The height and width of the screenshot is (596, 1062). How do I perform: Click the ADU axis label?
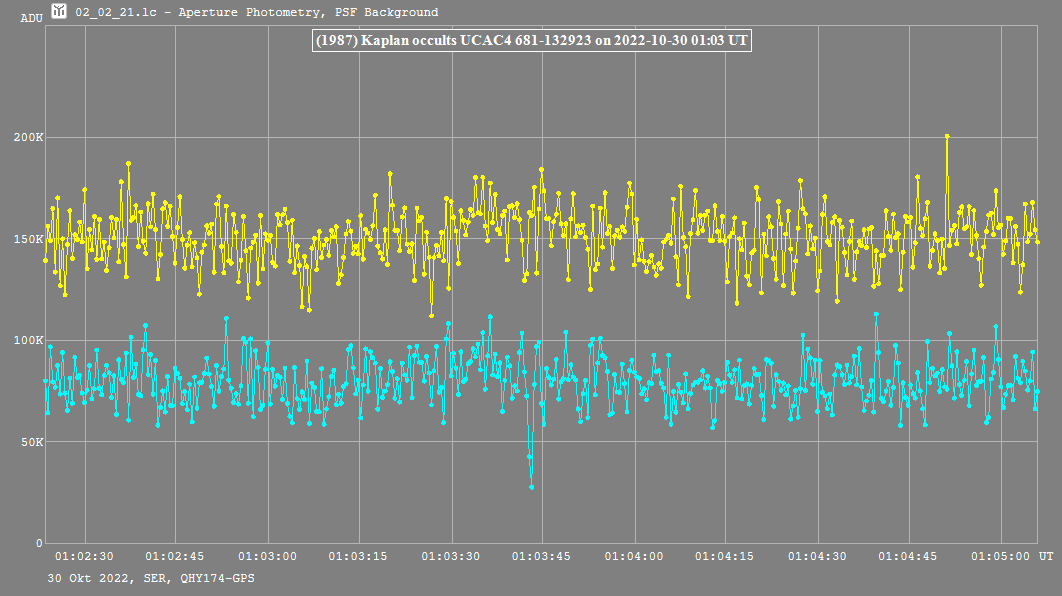coord(32,18)
